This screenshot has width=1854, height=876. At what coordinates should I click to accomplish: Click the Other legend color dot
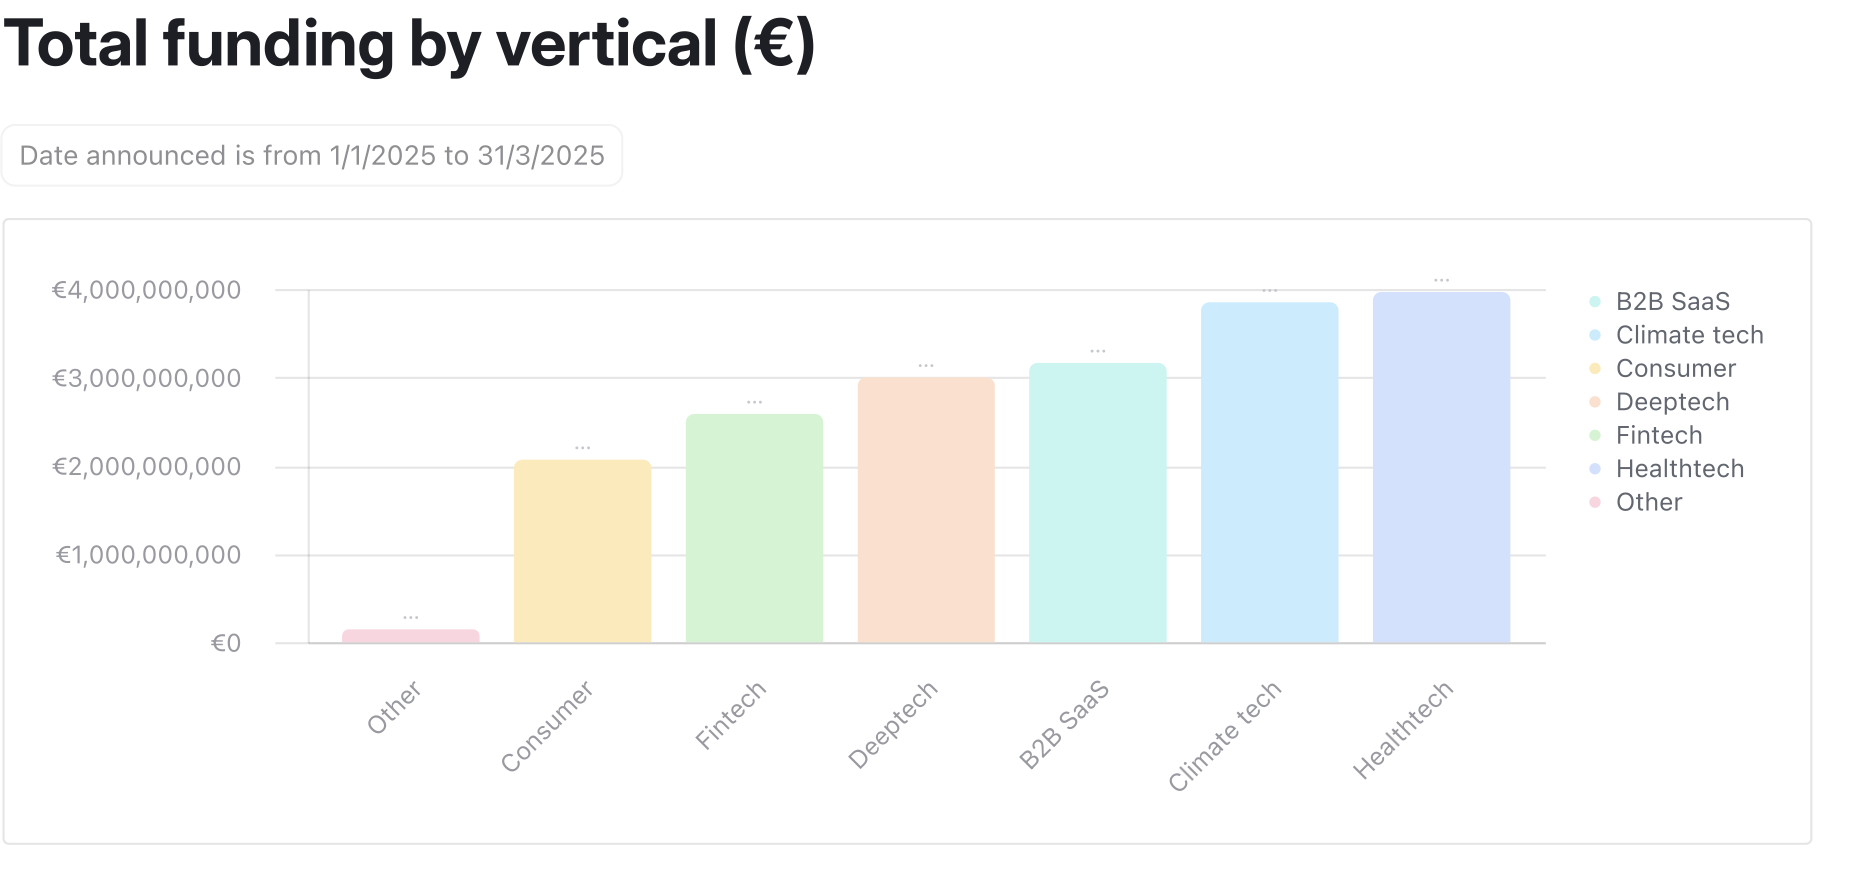pyautogui.click(x=1595, y=502)
